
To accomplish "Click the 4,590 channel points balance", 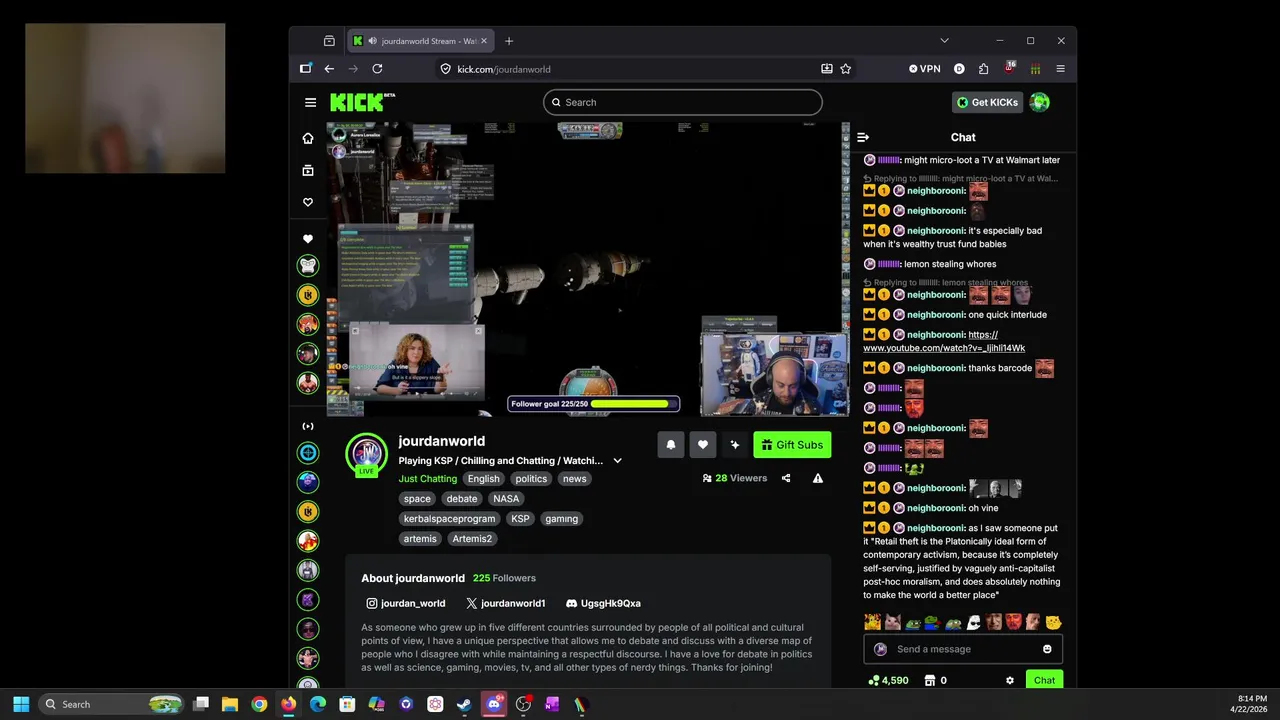I will coord(888,680).
